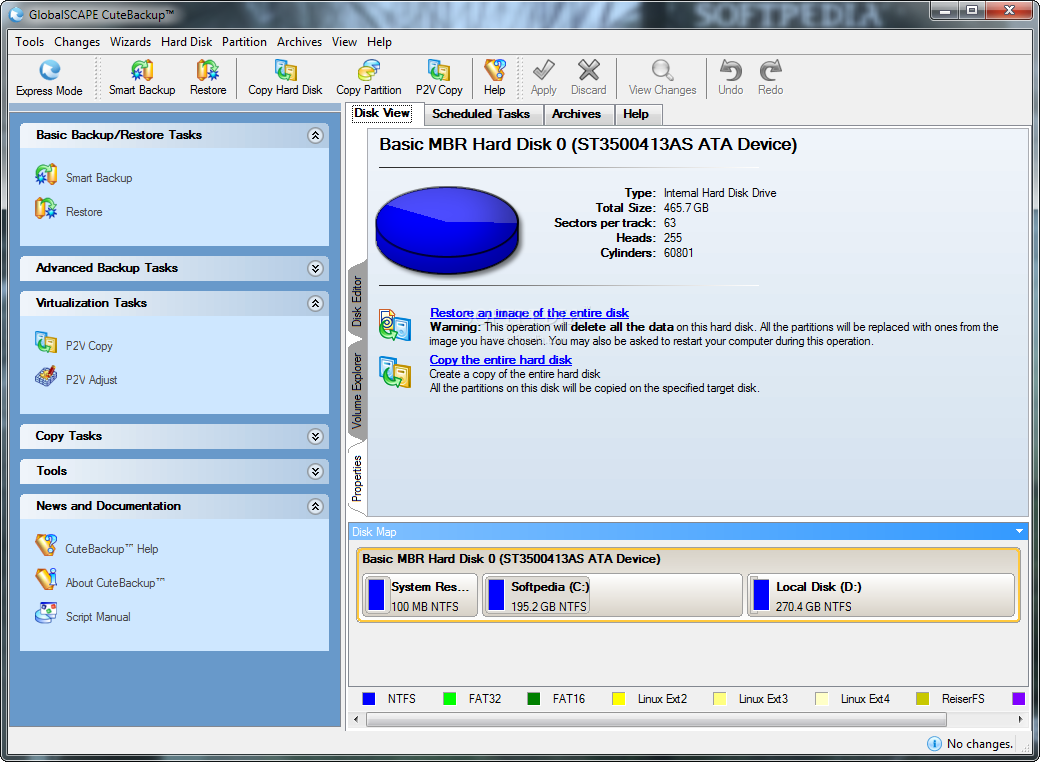1040x762 pixels.
Task: Select Smart Backup in the Basic Tasks panel
Action: tap(84, 176)
